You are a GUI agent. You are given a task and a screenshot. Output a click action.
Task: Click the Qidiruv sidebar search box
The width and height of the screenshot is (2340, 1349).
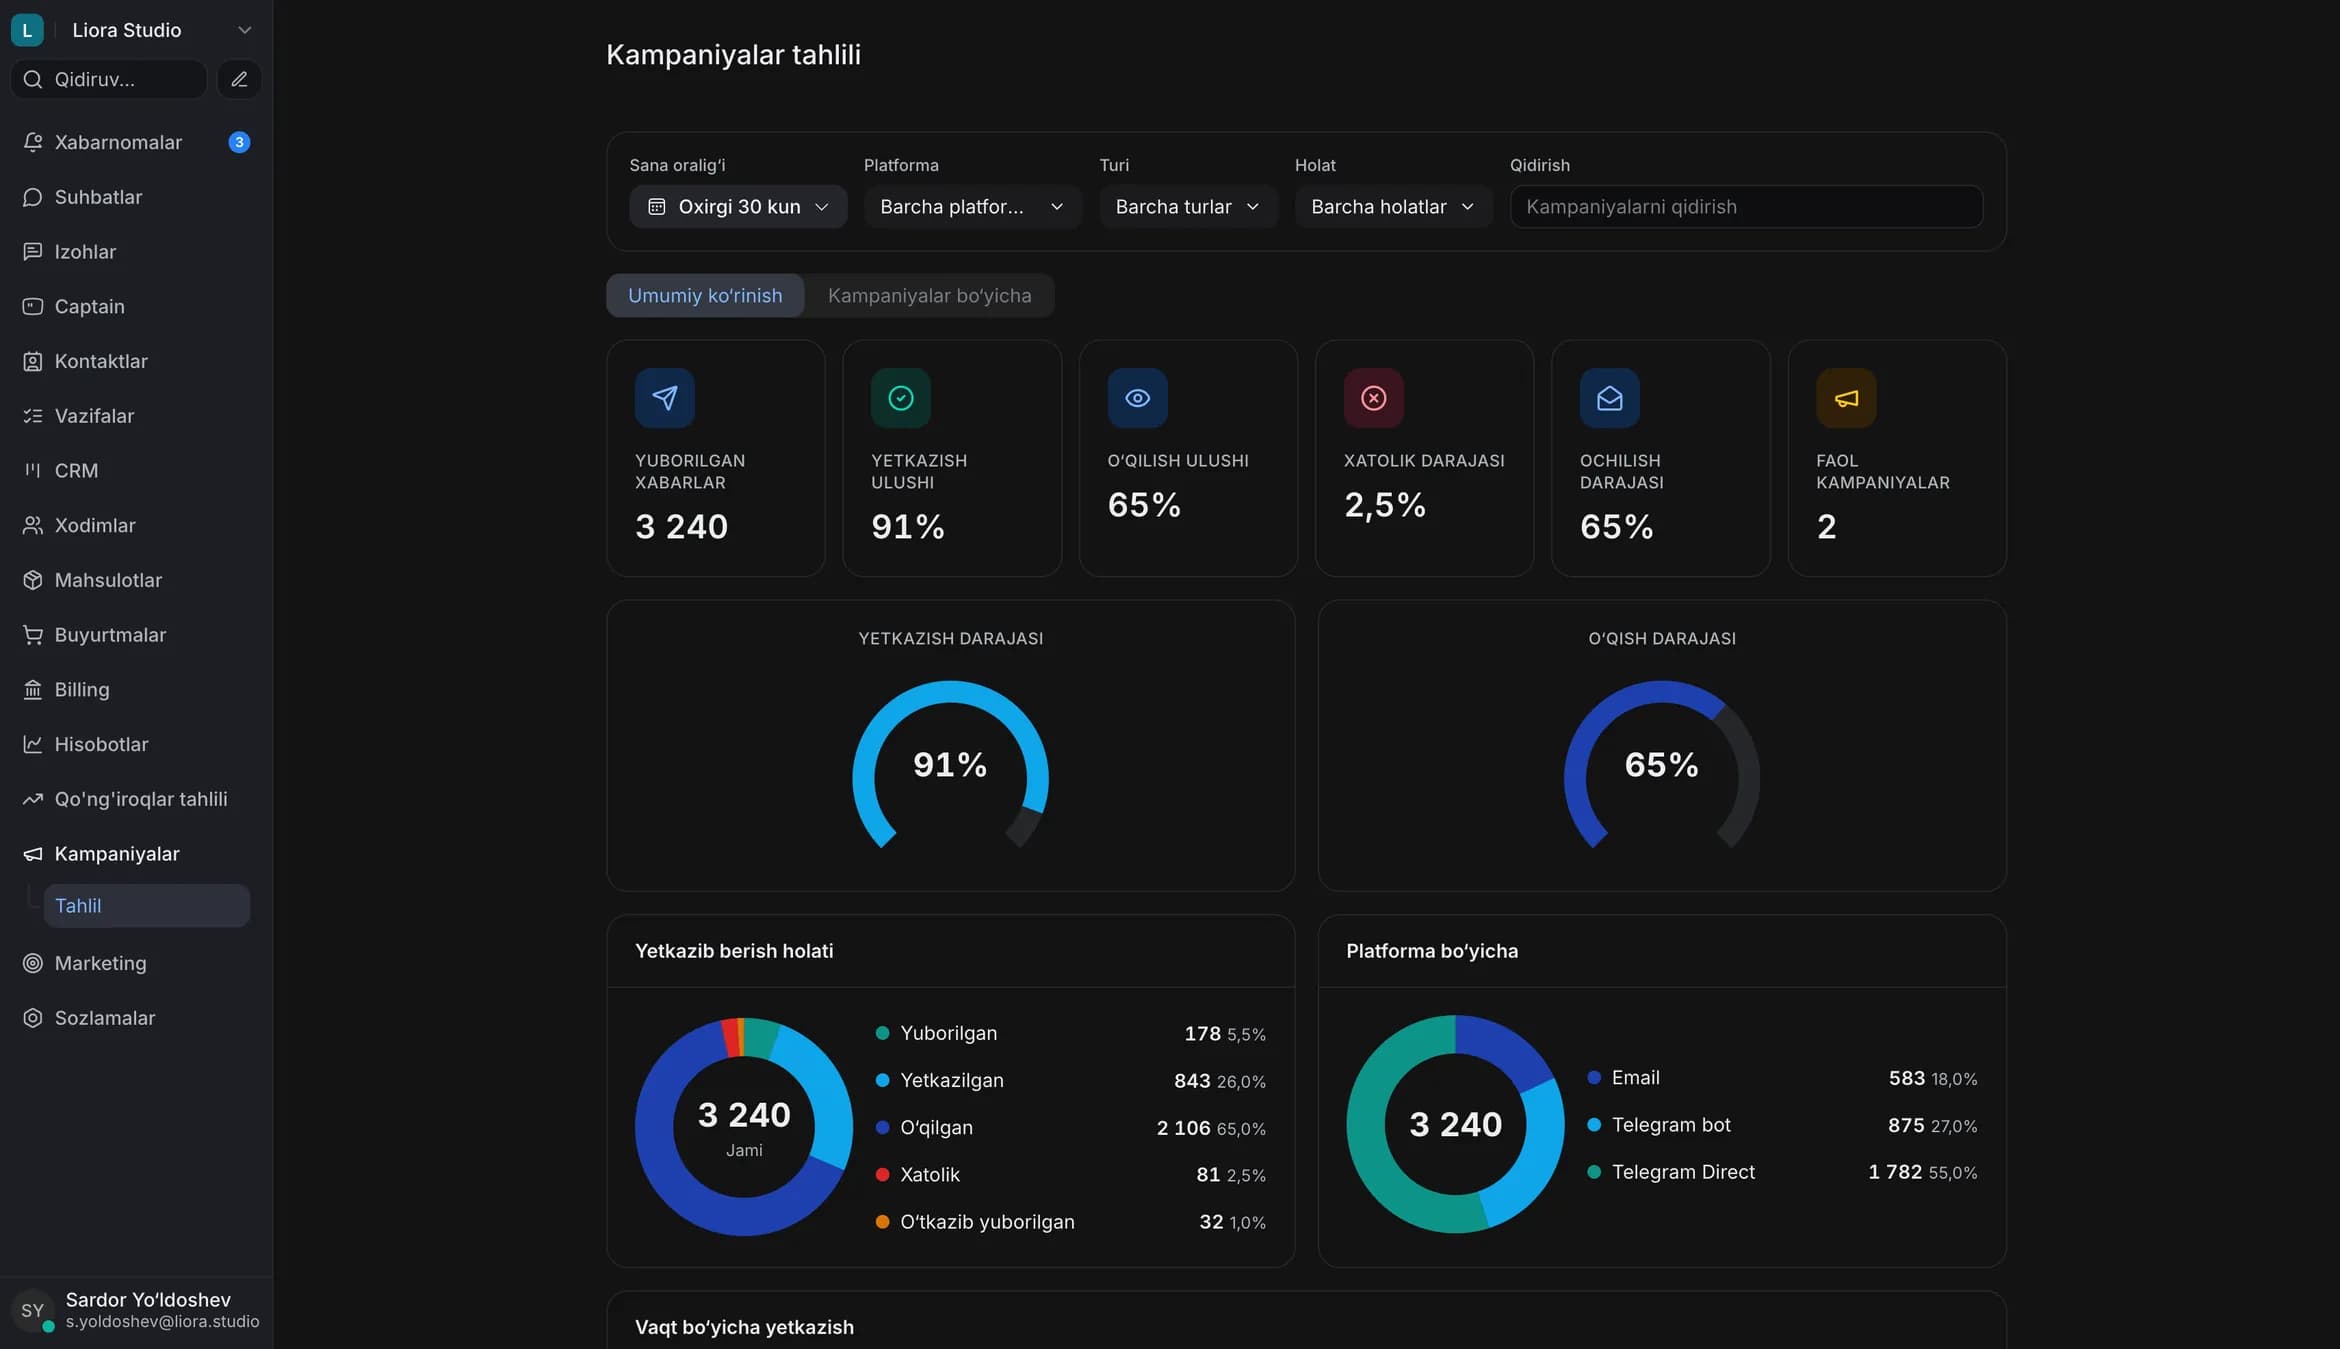tap(108, 79)
